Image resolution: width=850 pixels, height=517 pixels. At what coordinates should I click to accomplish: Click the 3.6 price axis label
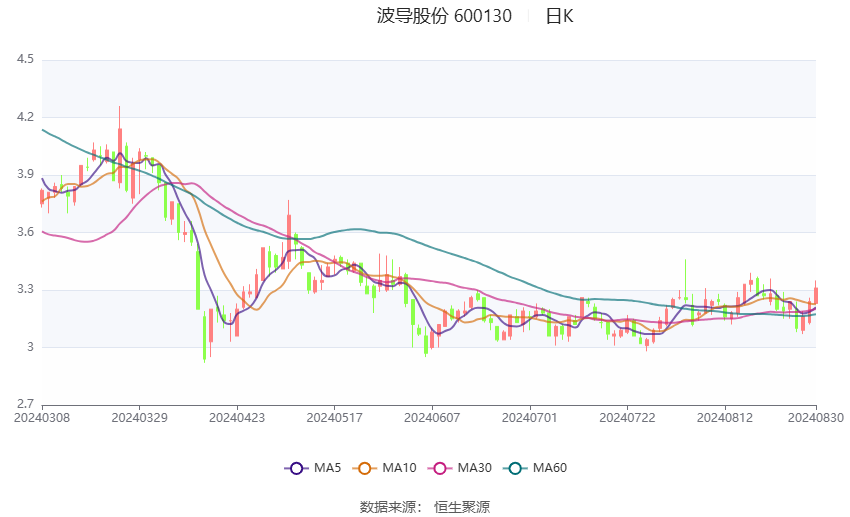tap(25, 232)
